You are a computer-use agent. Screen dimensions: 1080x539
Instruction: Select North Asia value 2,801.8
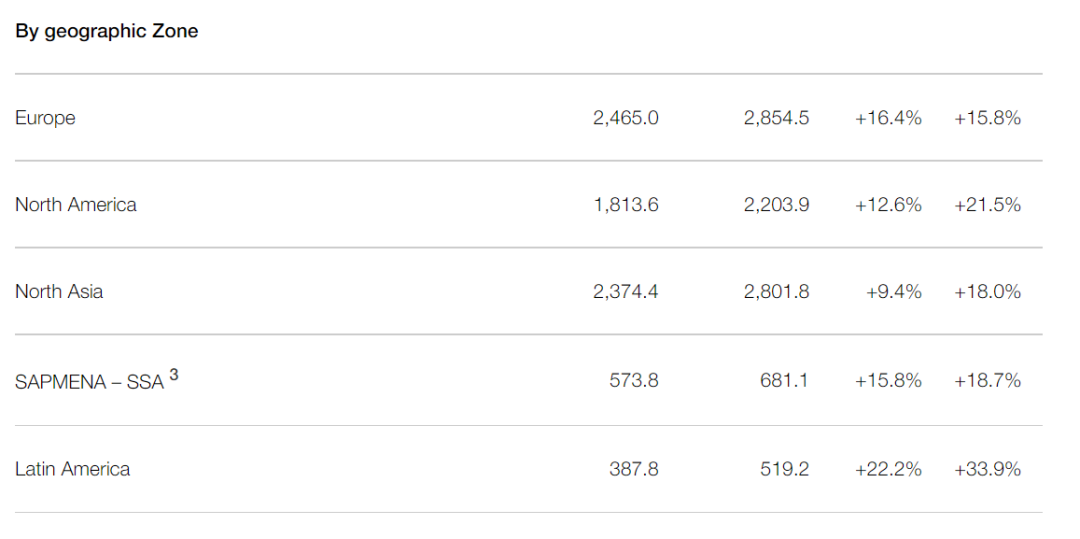click(x=776, y=292)
